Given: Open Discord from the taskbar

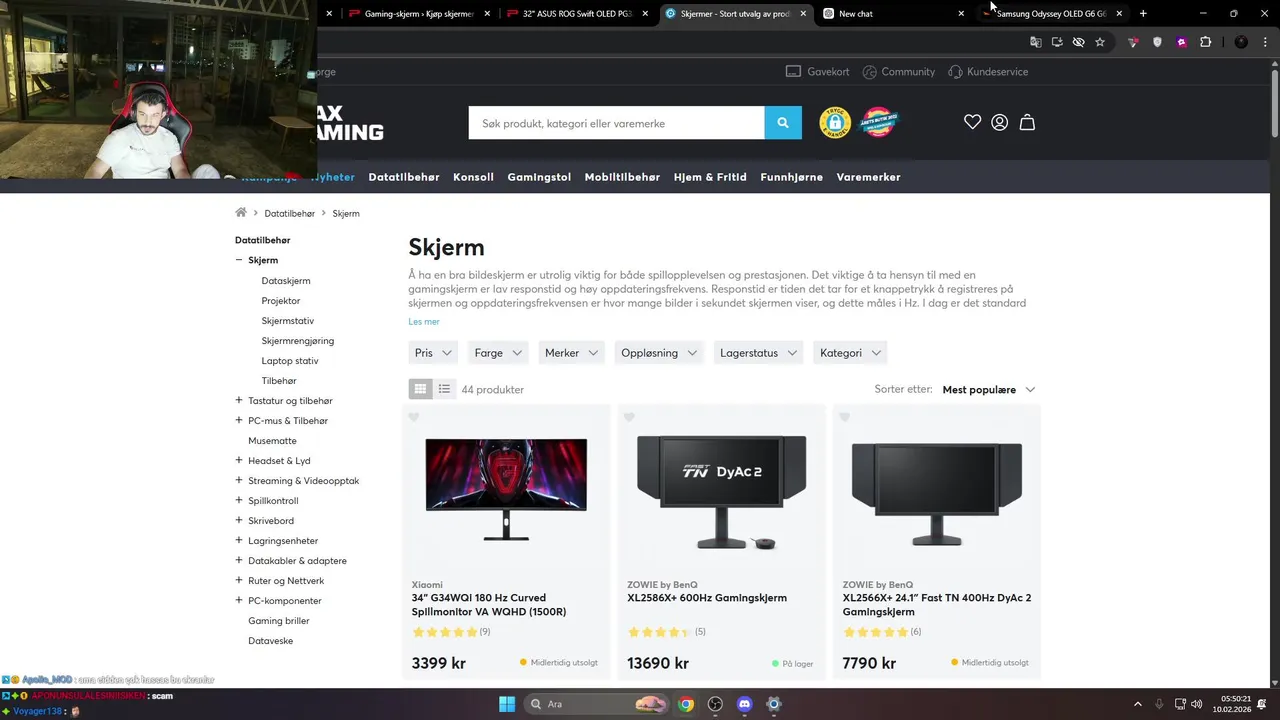Looking at the screenshot, I should coord(744,704).
